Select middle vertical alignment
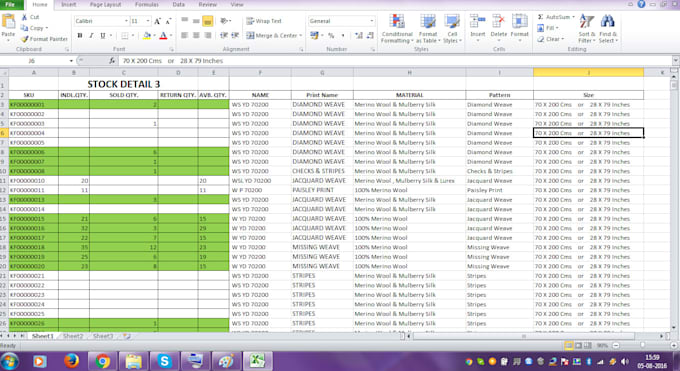The width and height of the screenshot is (680, 371). point(196,21)
